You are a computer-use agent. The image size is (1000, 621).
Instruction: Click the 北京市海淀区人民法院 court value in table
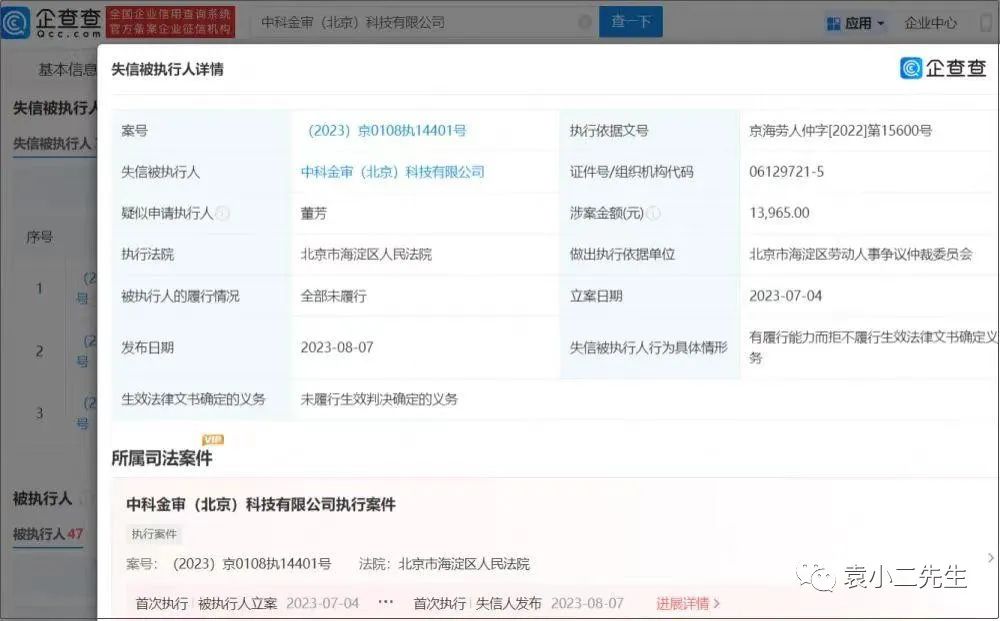[x=366, y=254]
